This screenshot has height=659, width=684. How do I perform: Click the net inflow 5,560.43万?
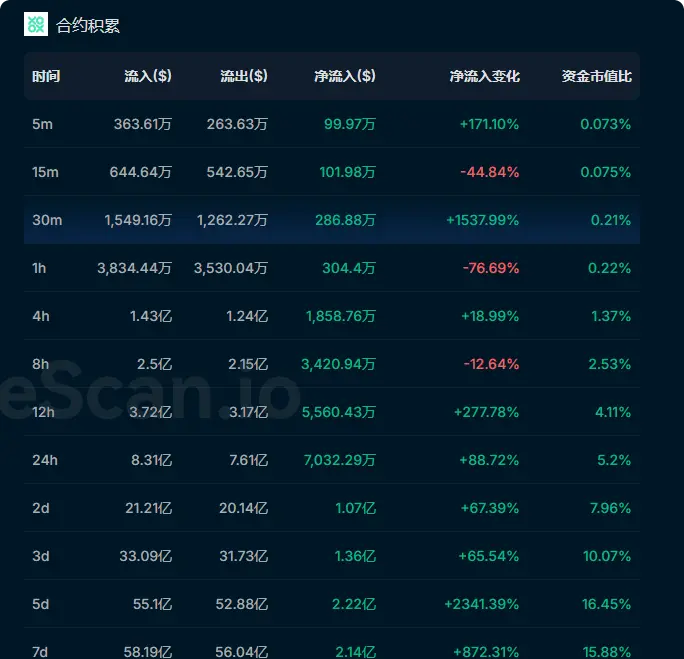[x=339, y=412]
